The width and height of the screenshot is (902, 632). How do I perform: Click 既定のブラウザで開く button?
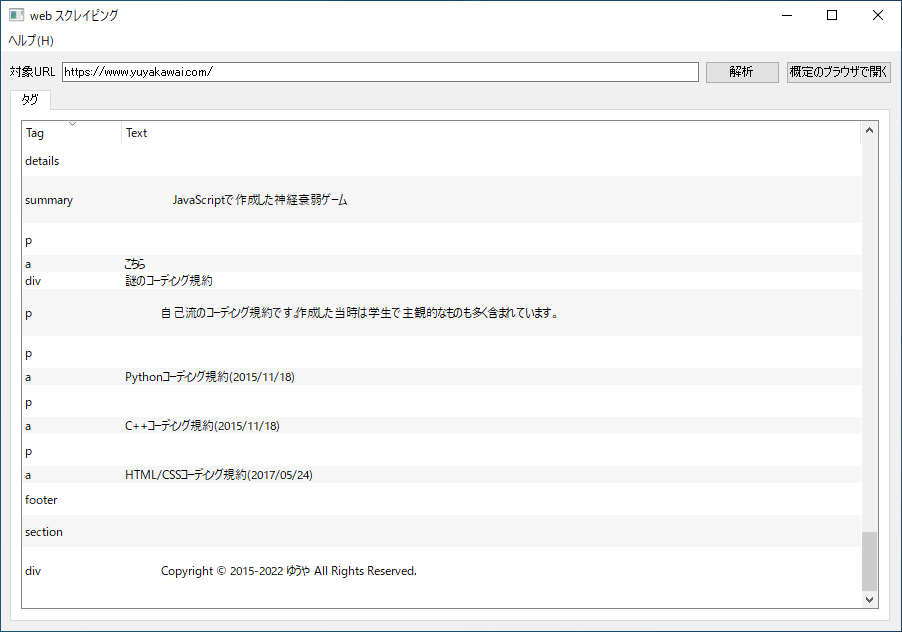[x=838, y=72]
